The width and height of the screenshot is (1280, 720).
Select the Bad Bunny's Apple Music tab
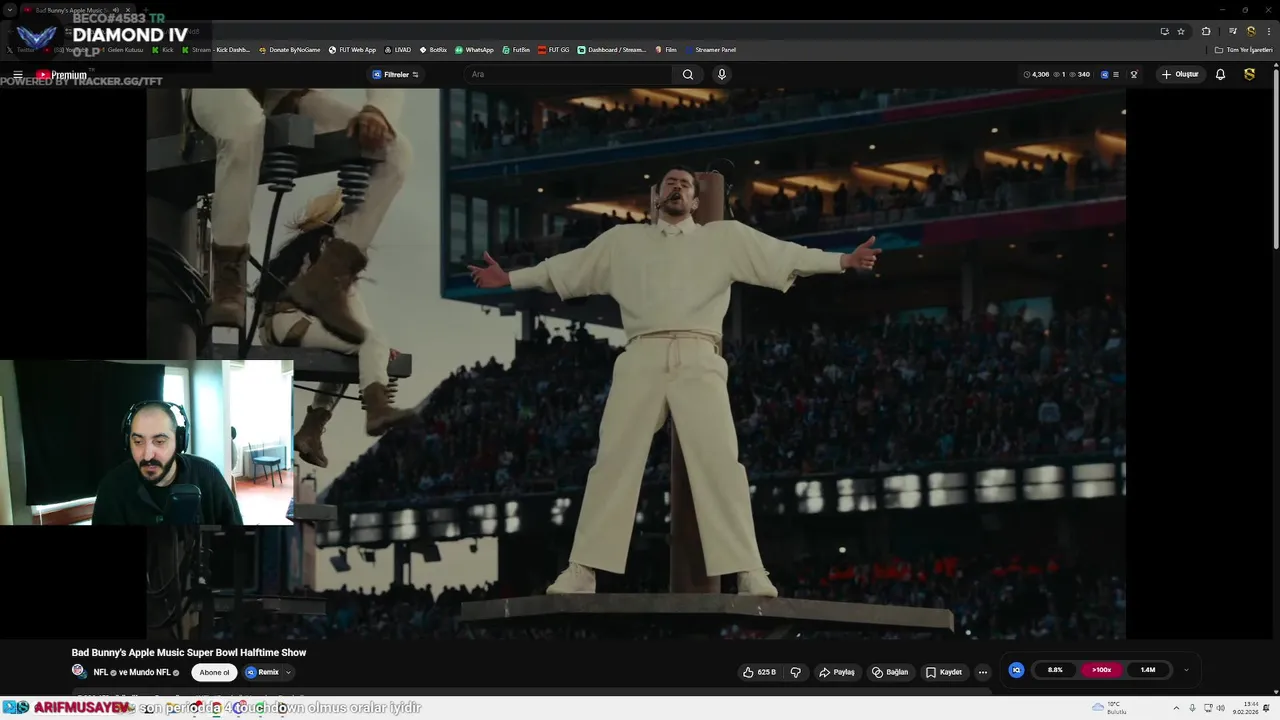pyautogui.click(x=78, y=10)
